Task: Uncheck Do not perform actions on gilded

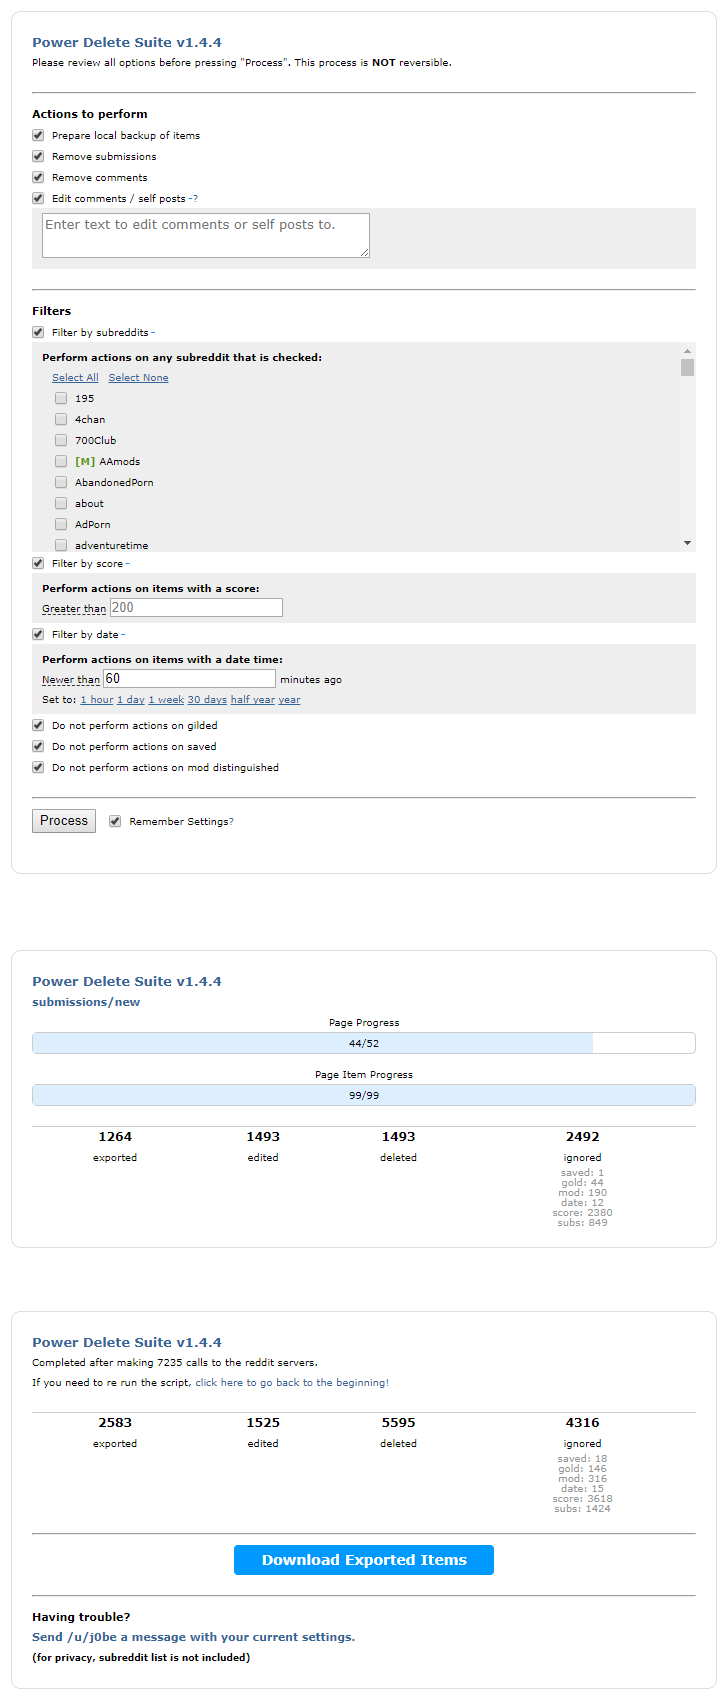Action: click(38, 725)
